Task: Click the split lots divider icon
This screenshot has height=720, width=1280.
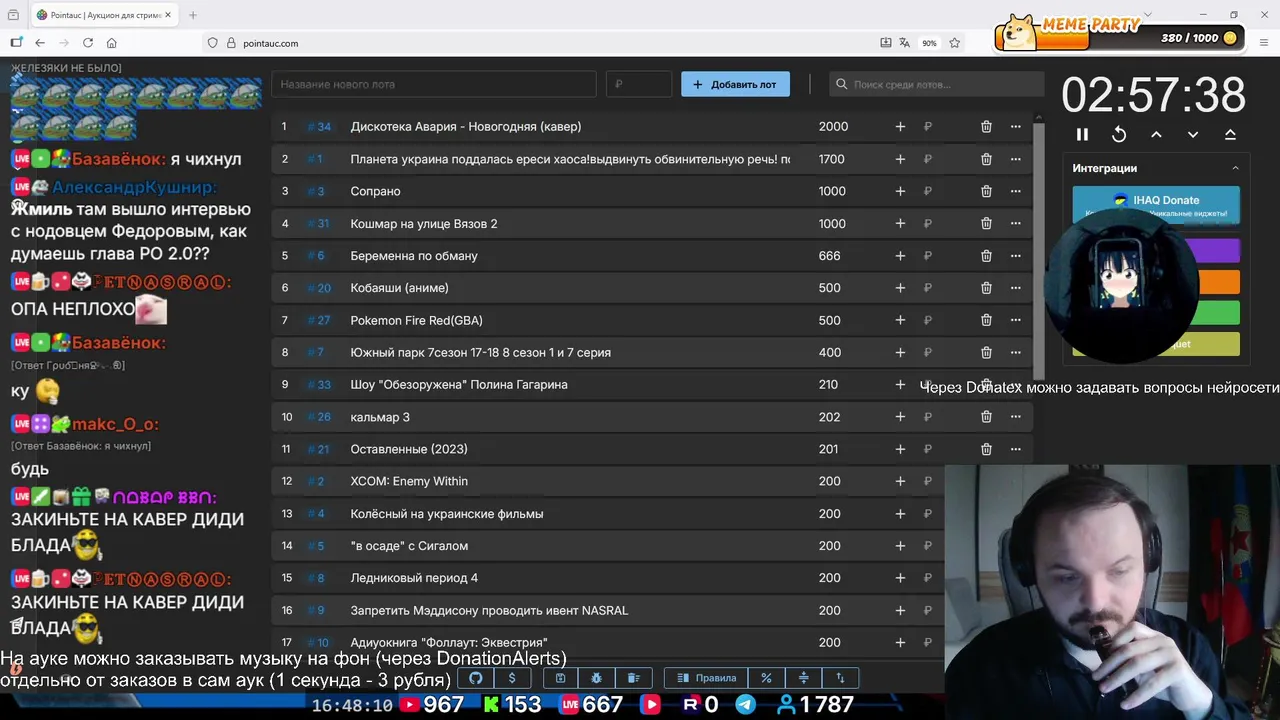Action: pos(803,678)
